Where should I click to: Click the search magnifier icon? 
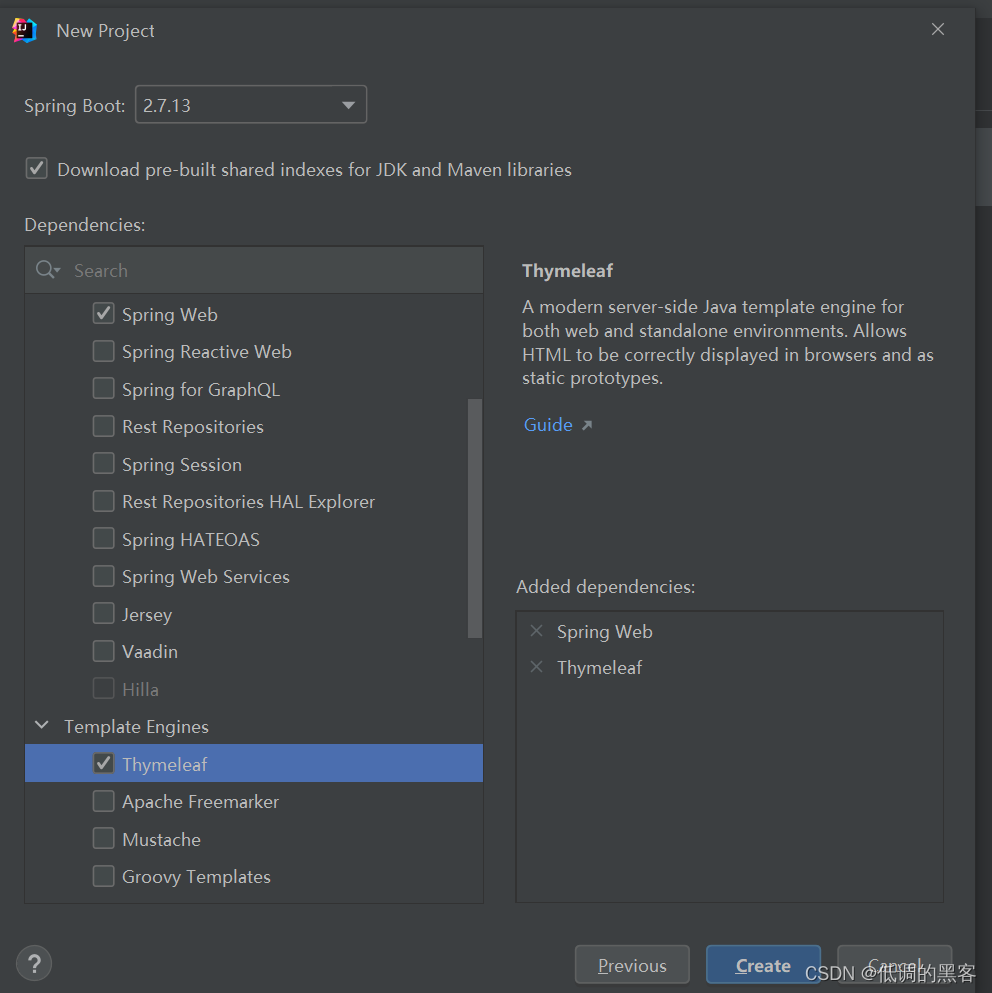click(x=47, y=270)
